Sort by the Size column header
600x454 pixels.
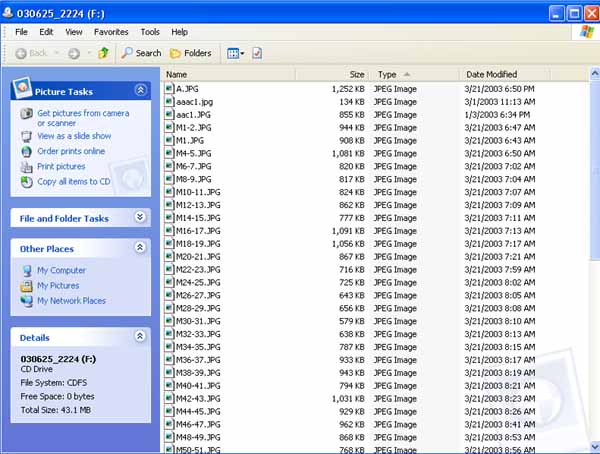[x=332, y=74]
